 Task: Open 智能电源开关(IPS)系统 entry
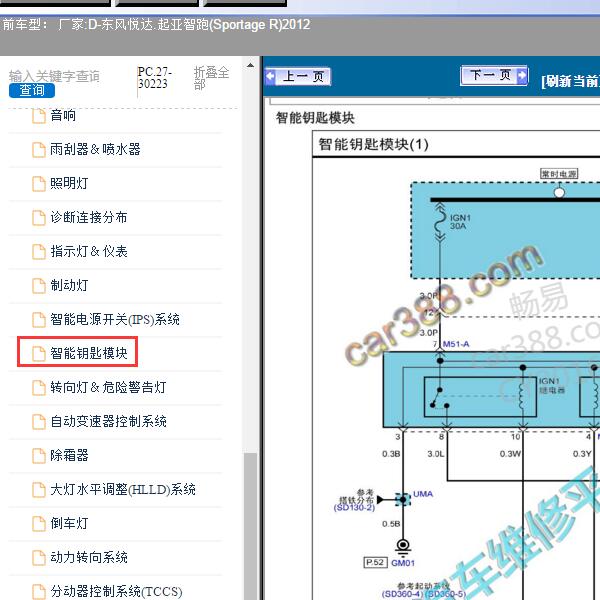coord(115,320)
